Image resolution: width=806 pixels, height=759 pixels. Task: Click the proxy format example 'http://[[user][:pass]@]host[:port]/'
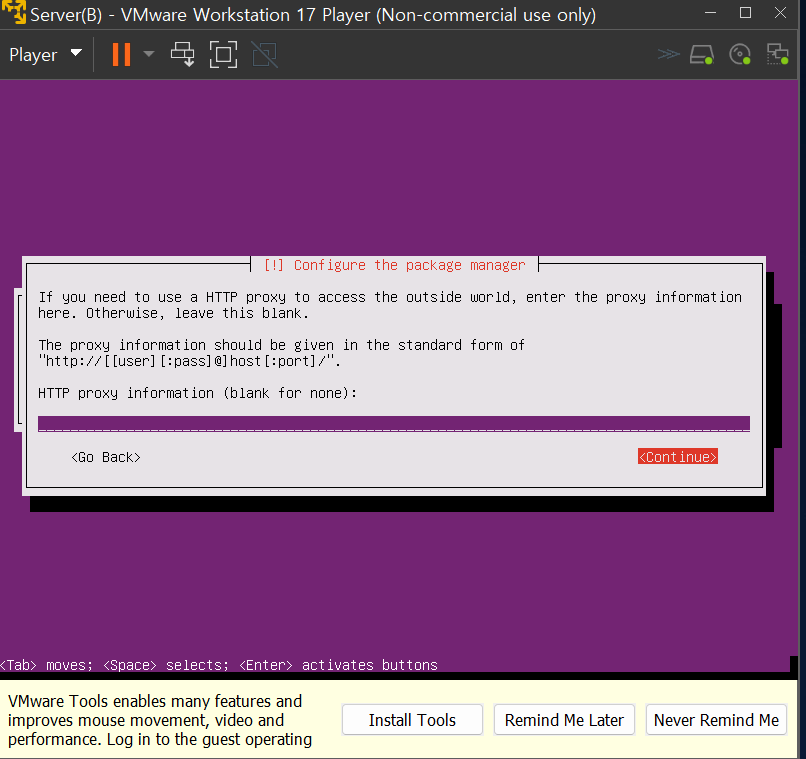click(190, 361)
